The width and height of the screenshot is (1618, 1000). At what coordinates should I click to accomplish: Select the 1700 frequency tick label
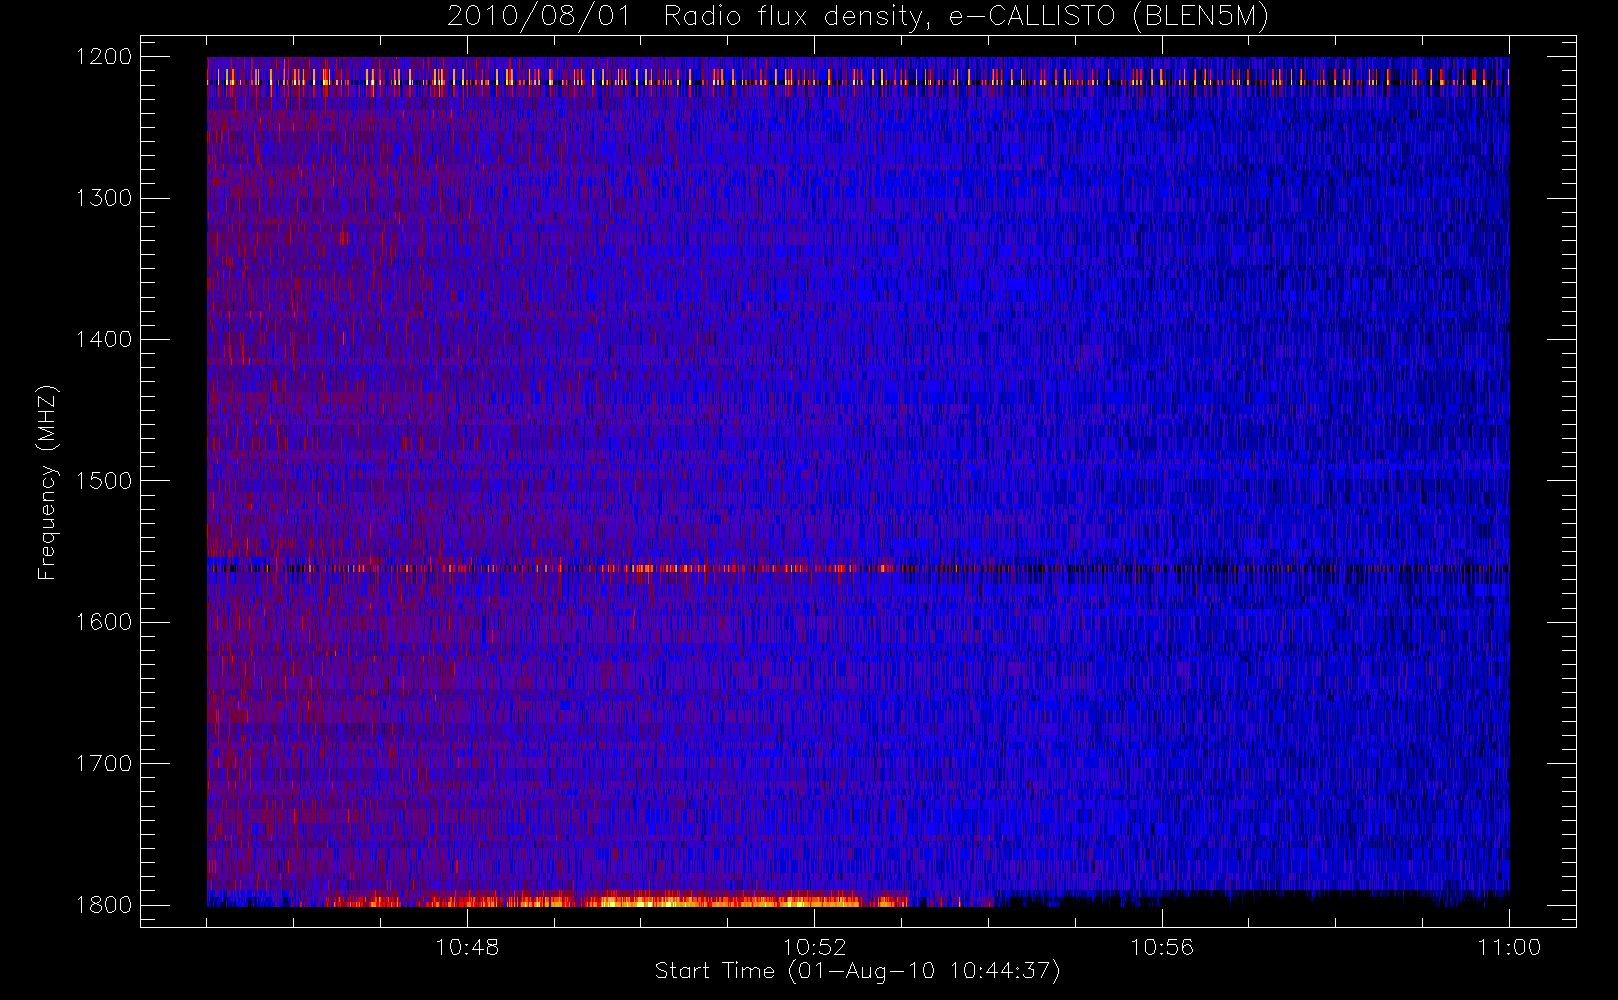104,763
